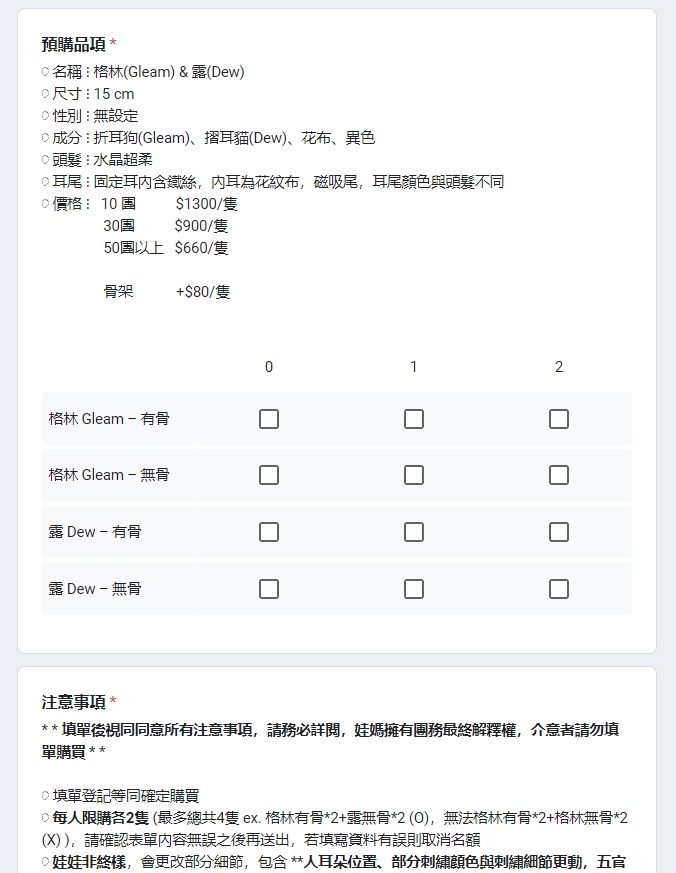Image resolution: width=676 pixels, height=873 pixels.
Task: Check 2 for 格林 Gleam – 無骨
Action: 559,475
